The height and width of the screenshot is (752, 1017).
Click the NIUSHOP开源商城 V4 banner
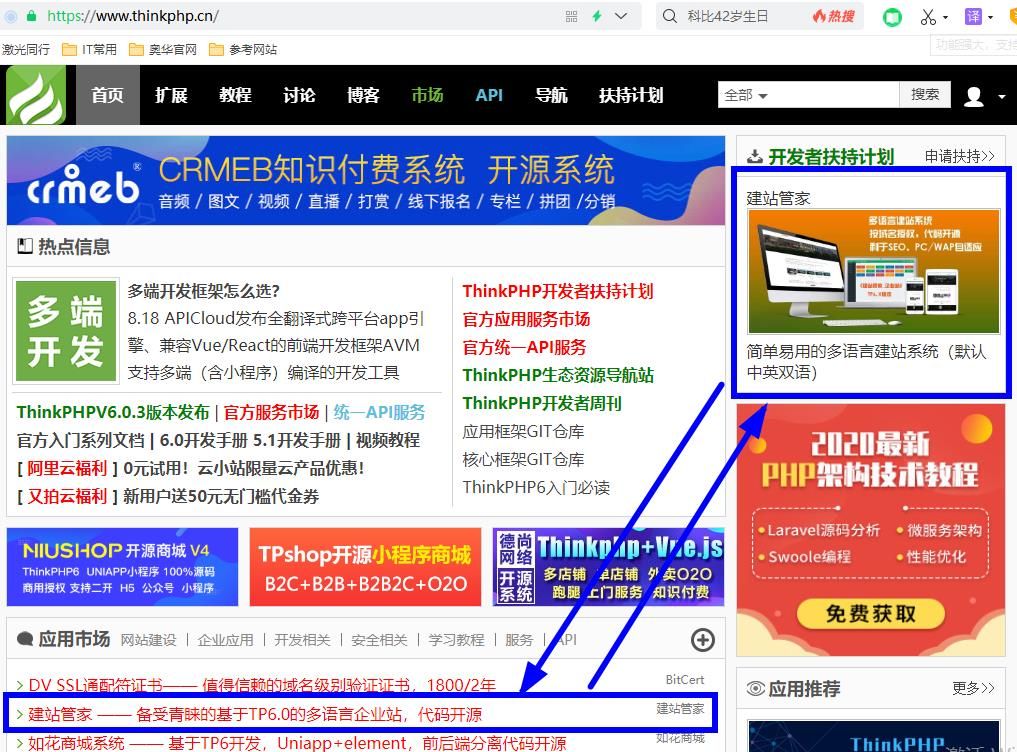tap(123, 566)
